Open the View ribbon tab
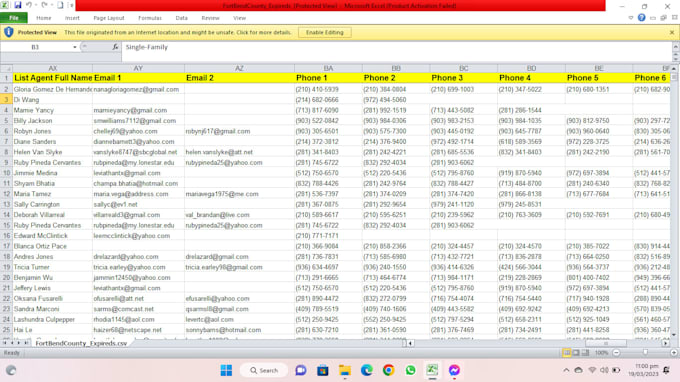 (239, 18)
